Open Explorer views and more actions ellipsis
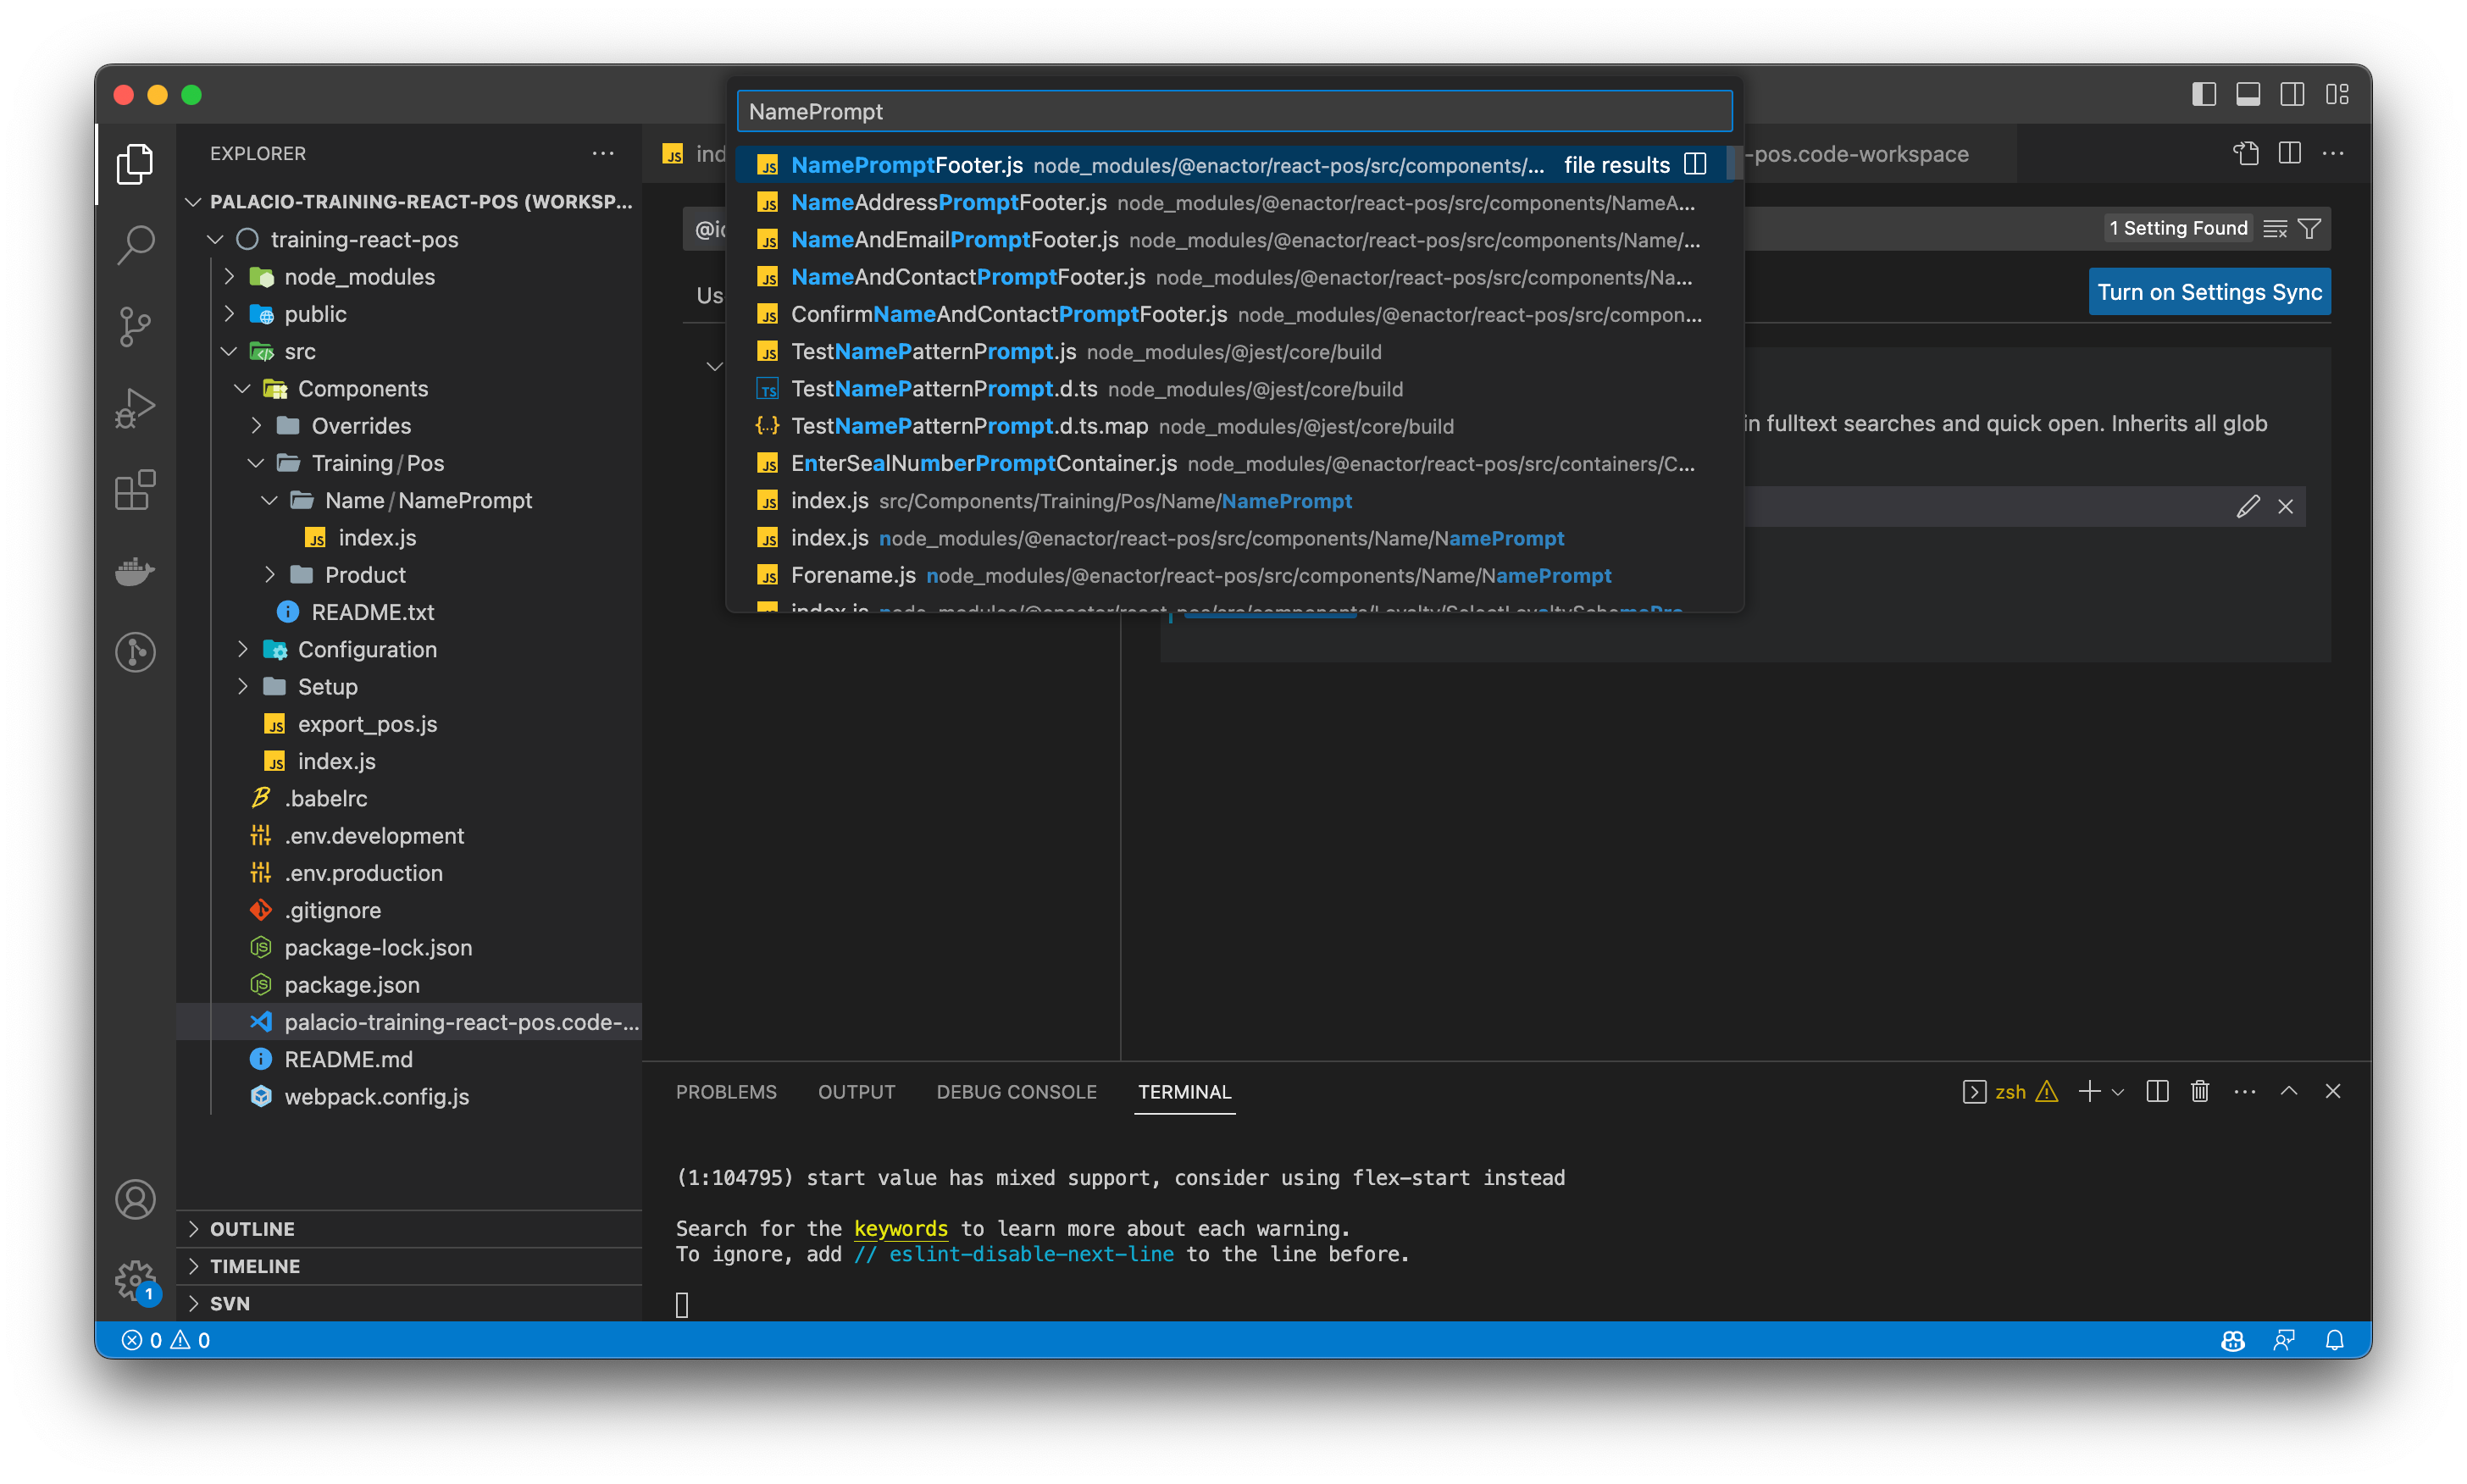This screenshot has width=2467, height=1484. (603, 153)
